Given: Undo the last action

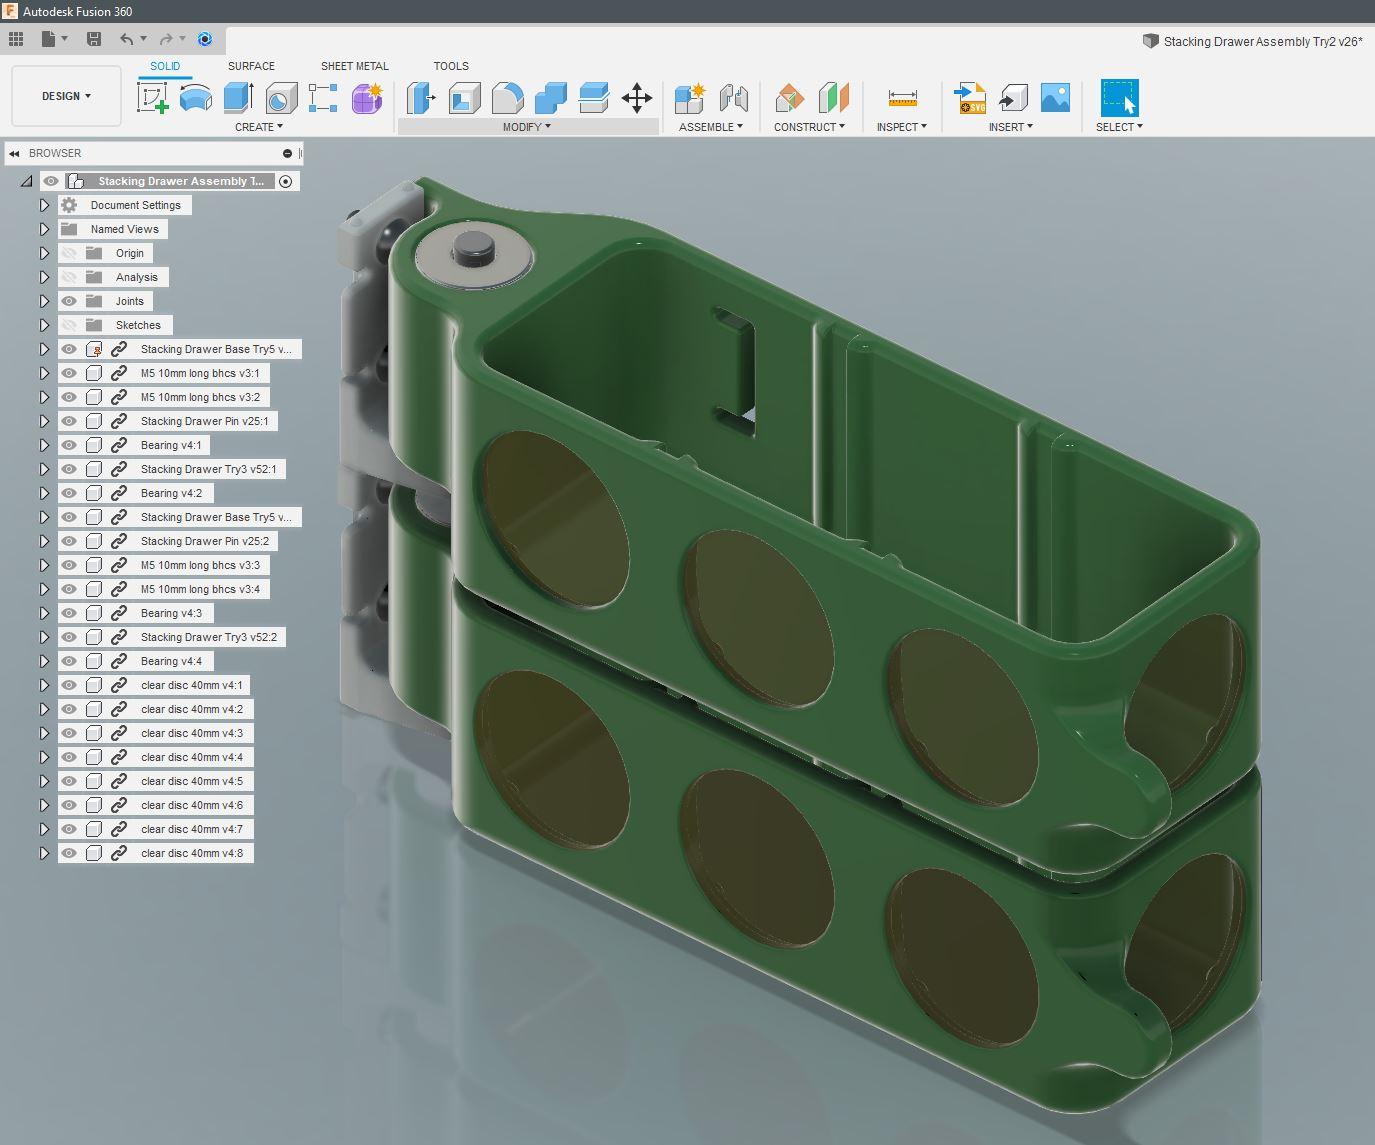Looking at the screenshot, I should (x=126, y=39).
